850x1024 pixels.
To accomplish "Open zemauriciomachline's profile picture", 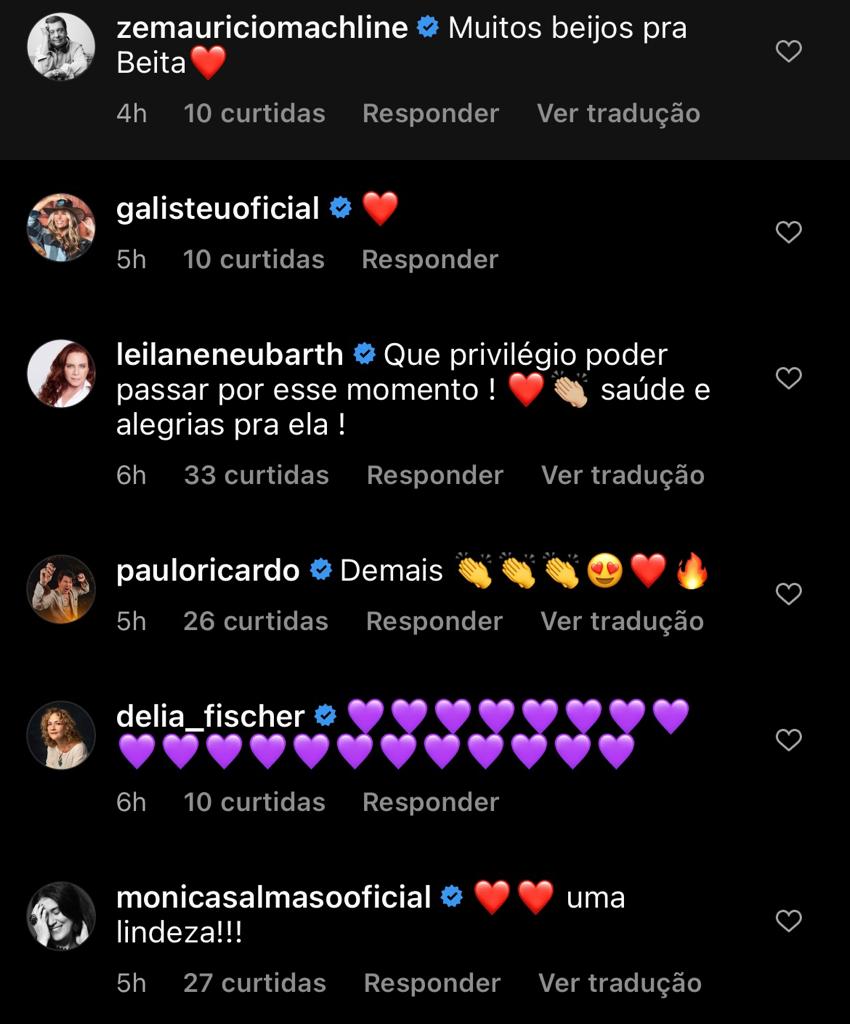I will pyautogui.click(x=61, y=48).
